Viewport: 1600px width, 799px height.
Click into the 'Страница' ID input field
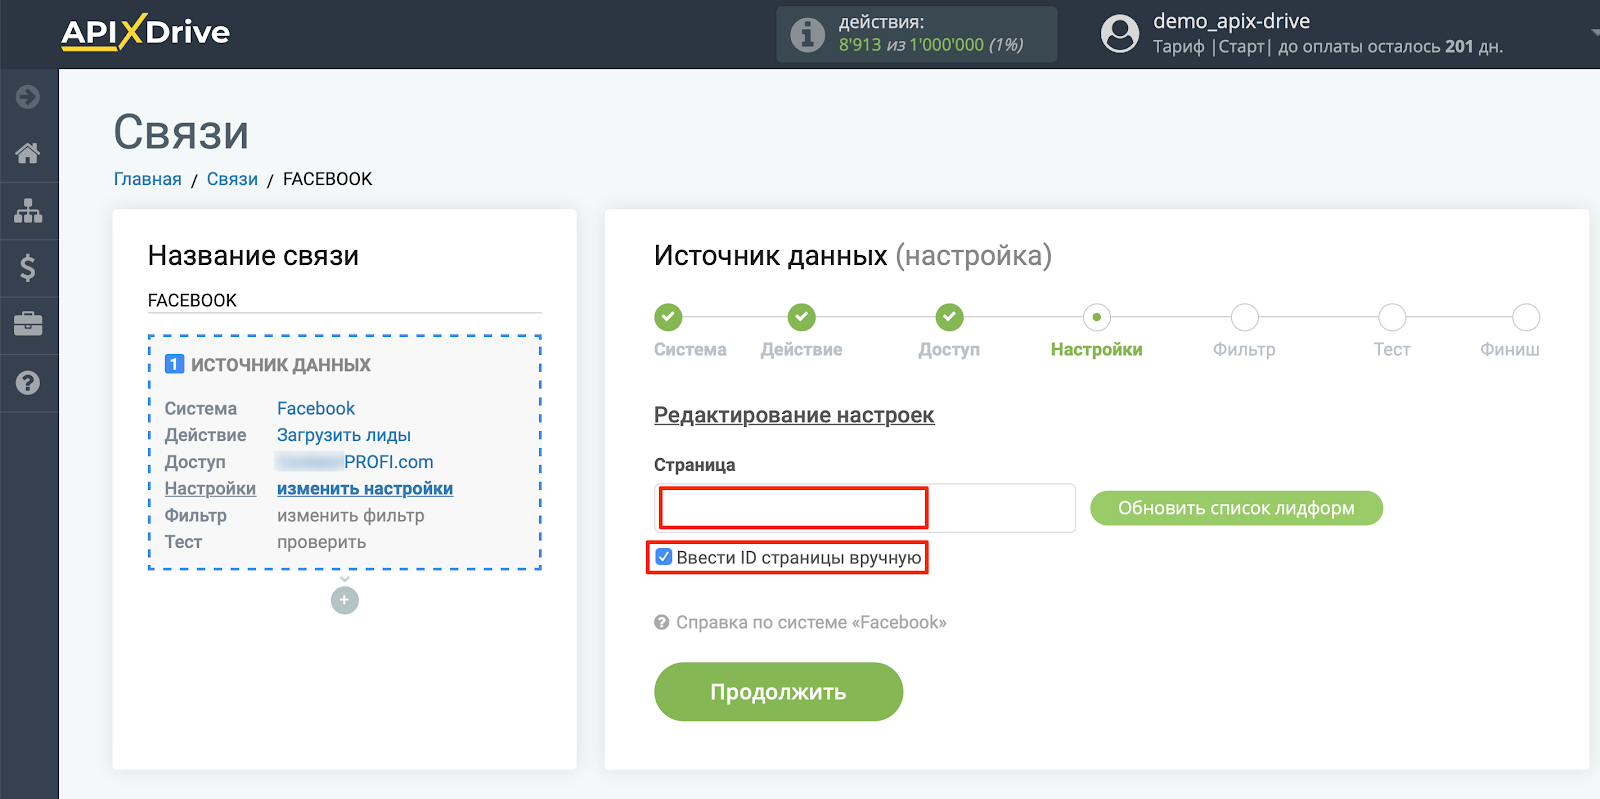(865, 508)
